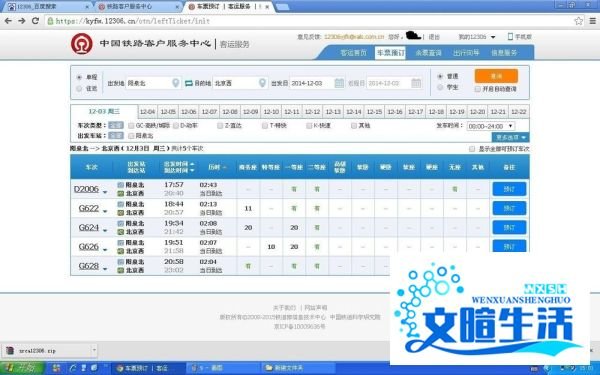Image resolution: width=600 pixels, height=375 pixels.
Task: Open the passenger home nav tab
Action: pos(353,53)
